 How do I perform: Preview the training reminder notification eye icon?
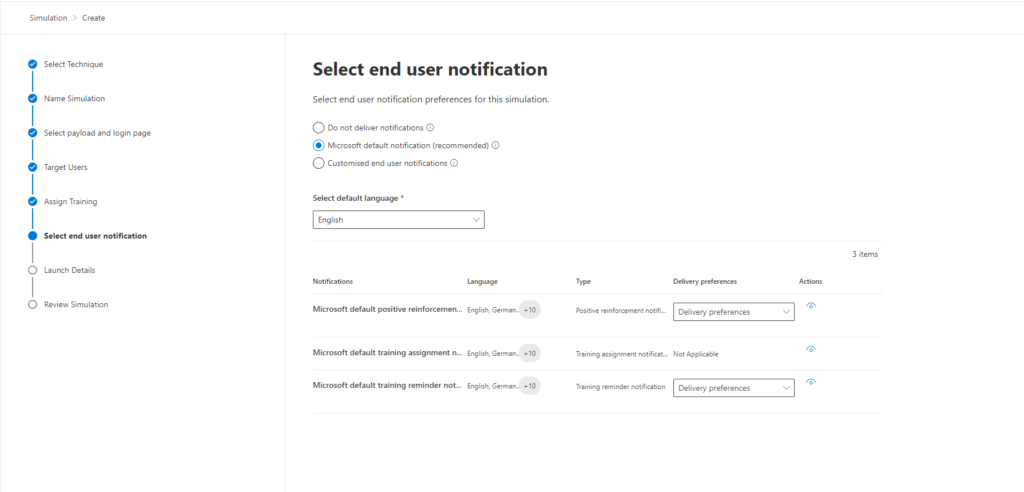tap(810, 382)
